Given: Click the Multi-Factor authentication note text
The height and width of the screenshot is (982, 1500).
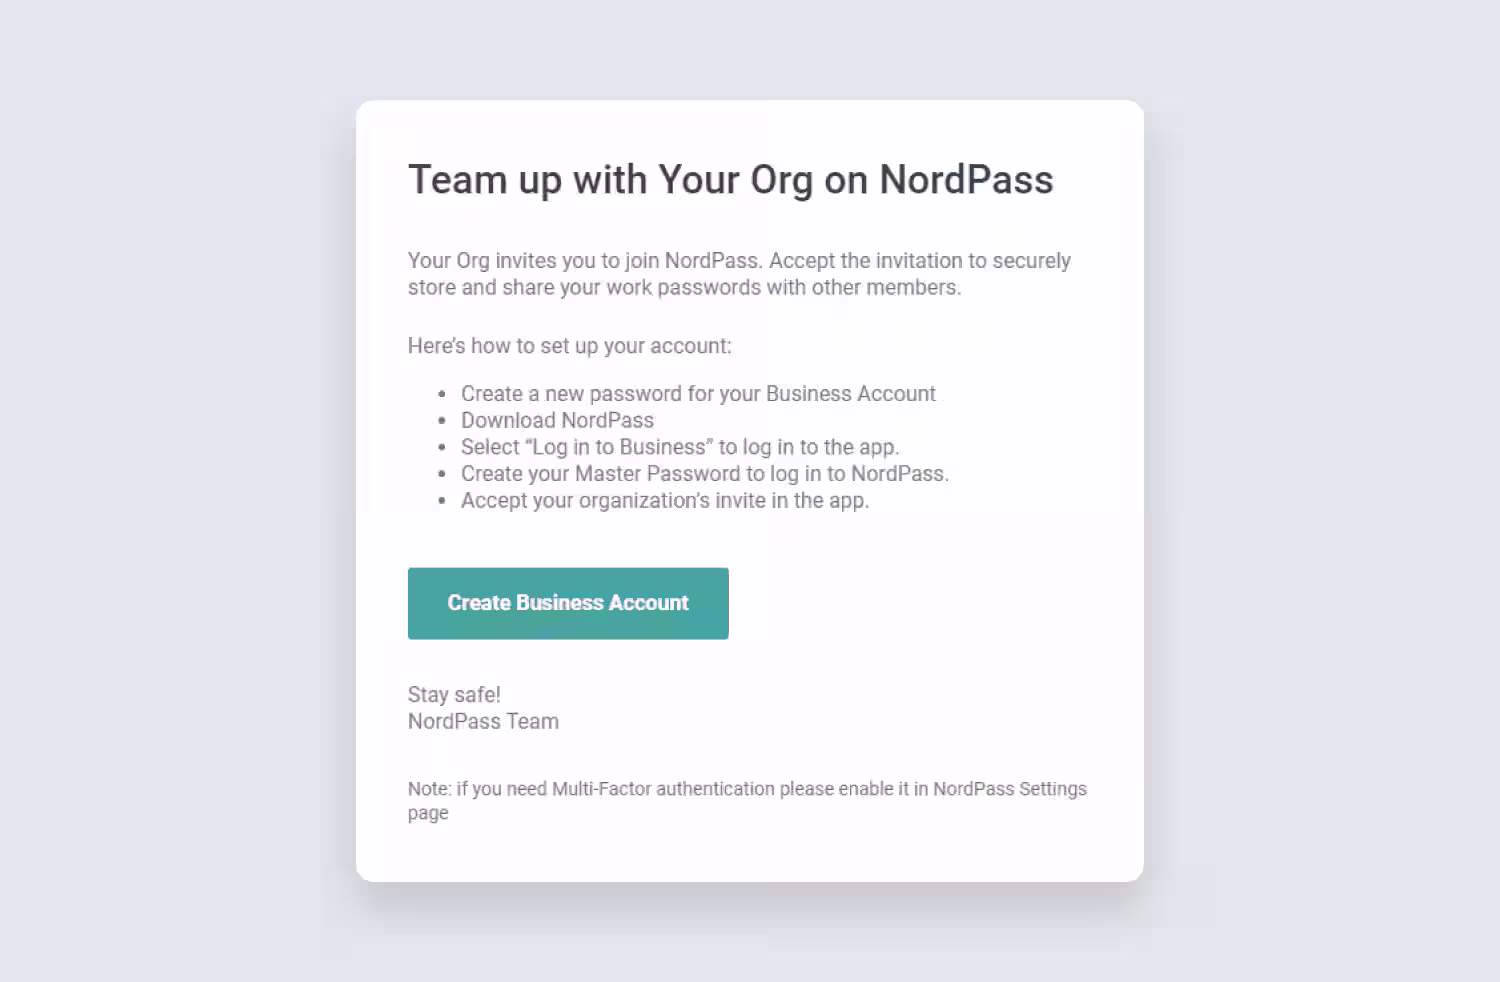Looking at the screenshot, I should tap(747, 789).
